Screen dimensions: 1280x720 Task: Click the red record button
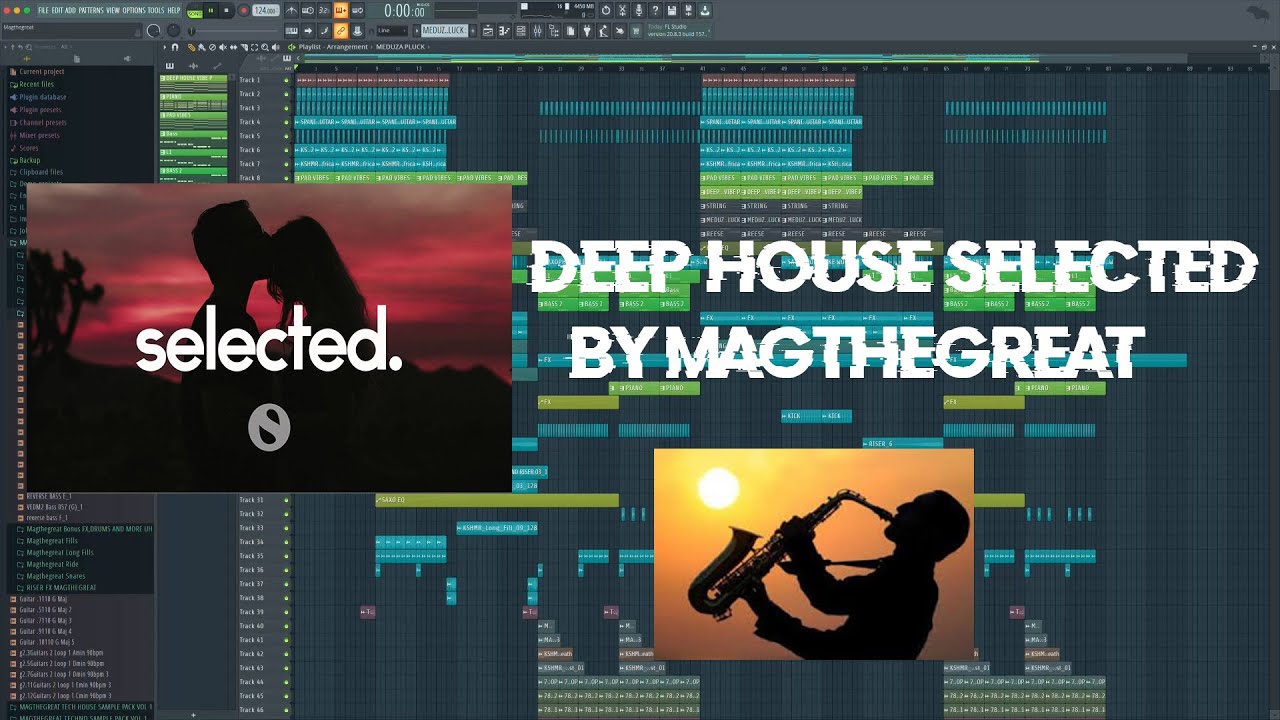(242, 10)
